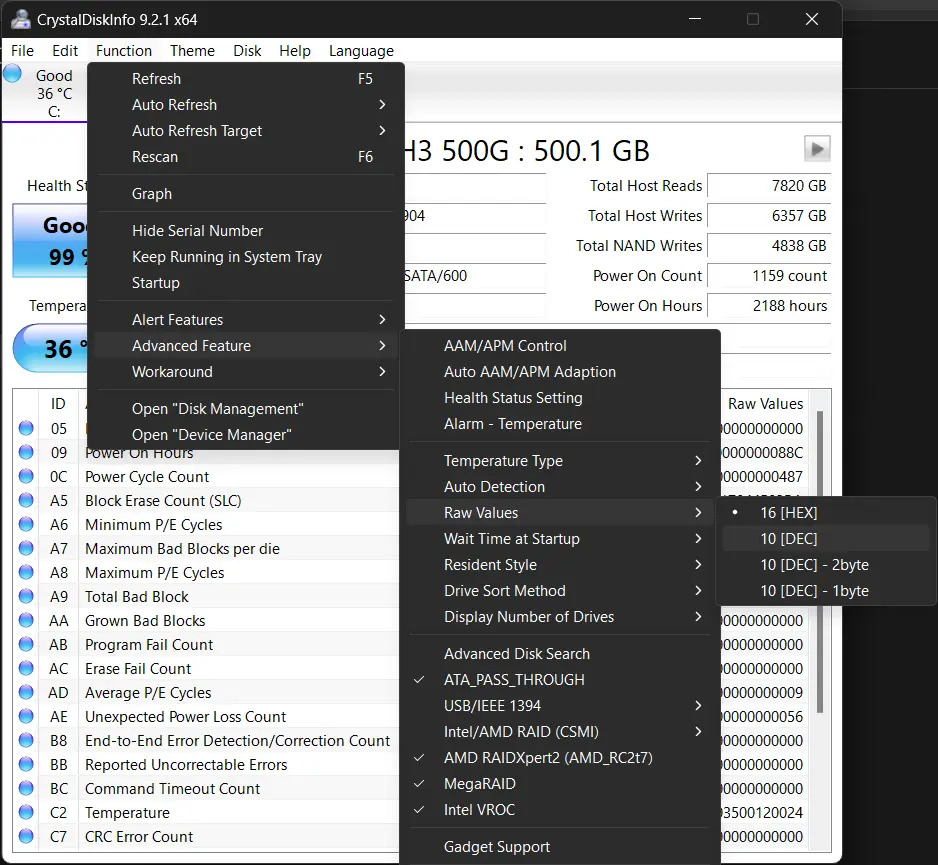Click status orb for Unexpected Power Loss Count

26,716
